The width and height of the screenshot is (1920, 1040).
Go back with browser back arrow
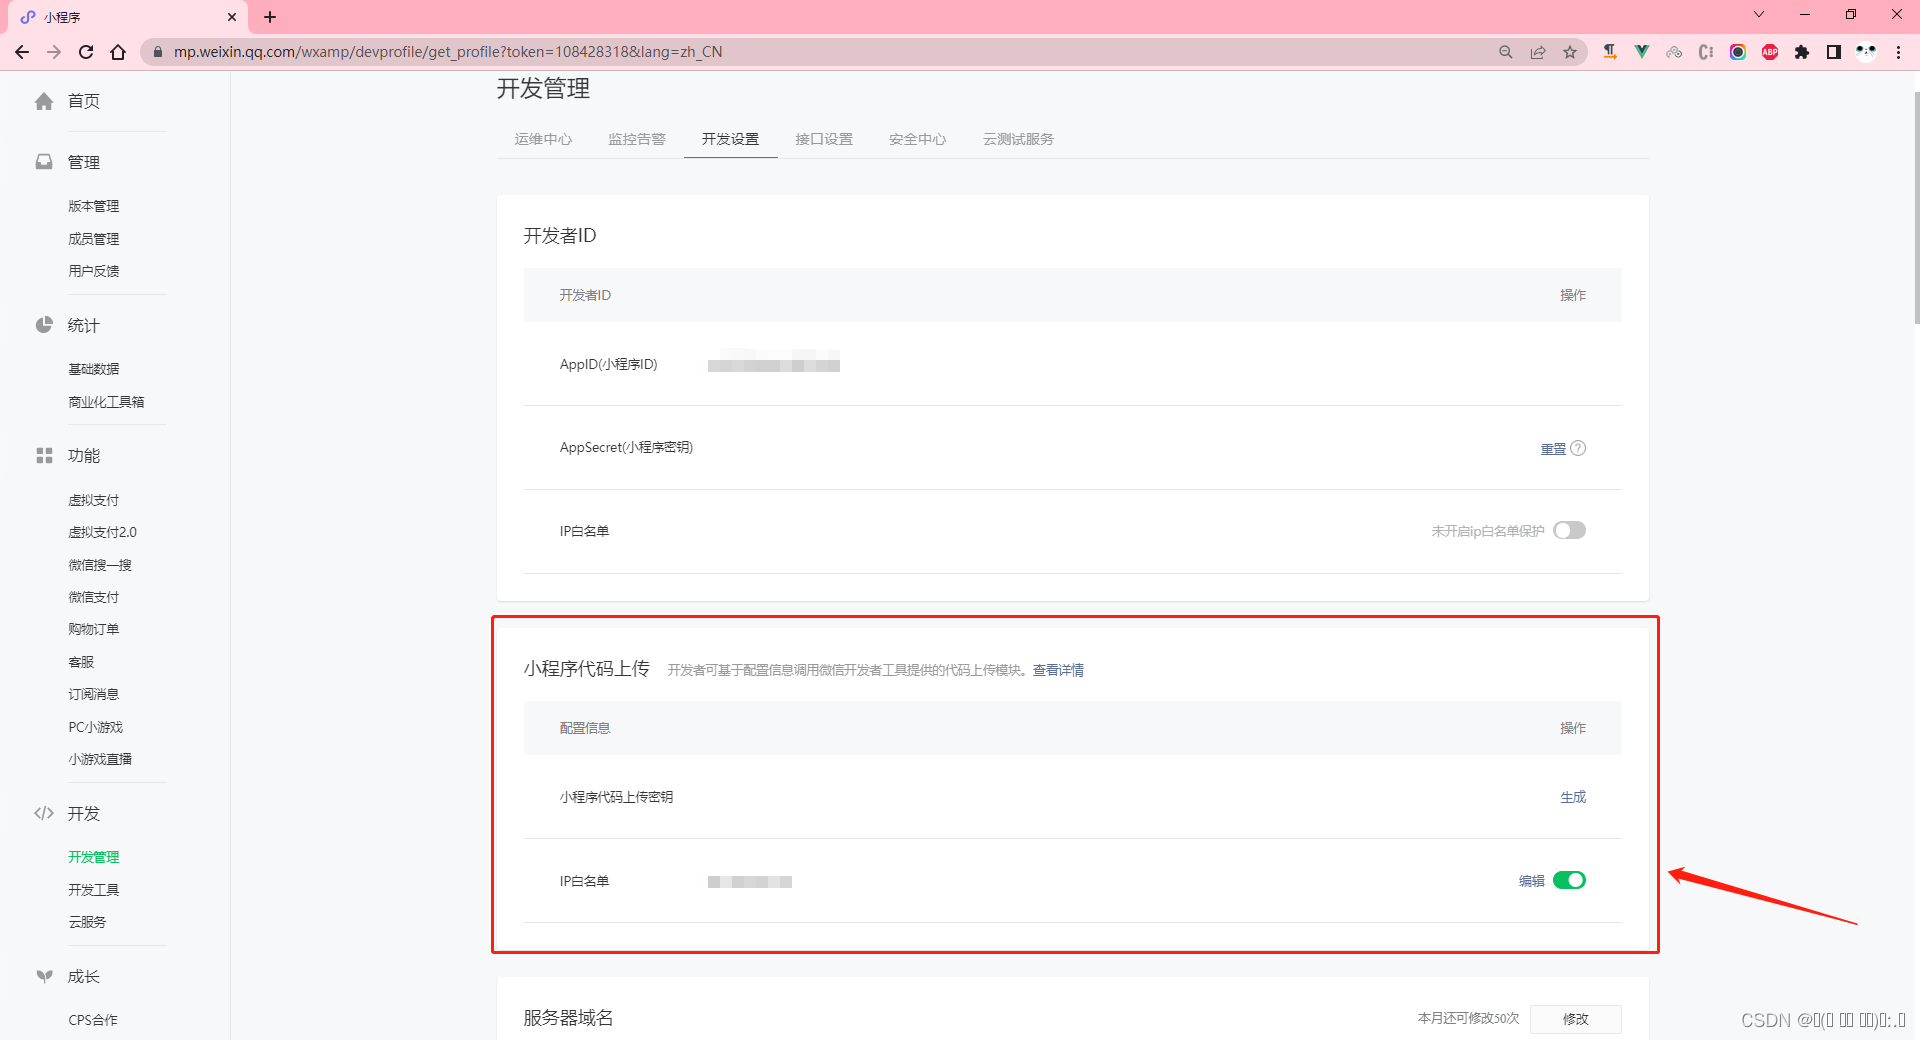tap(22, 52)
